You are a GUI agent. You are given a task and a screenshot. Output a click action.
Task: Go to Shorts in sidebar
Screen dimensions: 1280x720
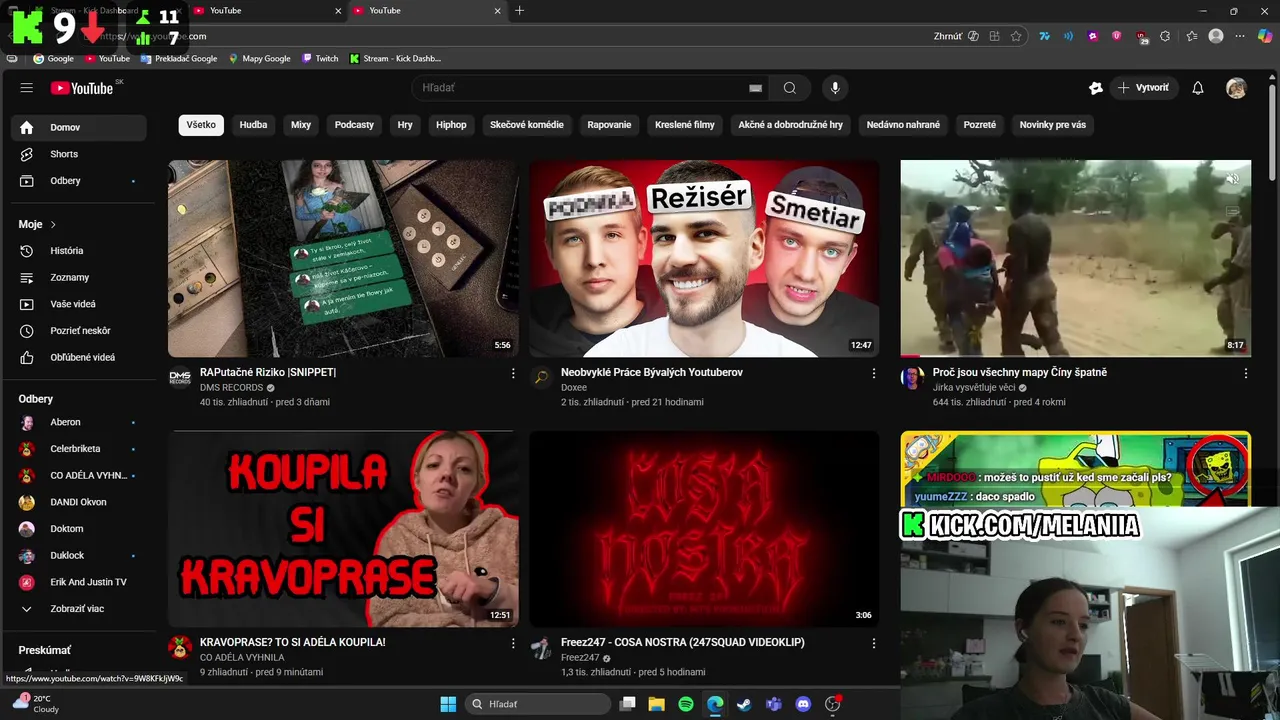pos(78,154)
